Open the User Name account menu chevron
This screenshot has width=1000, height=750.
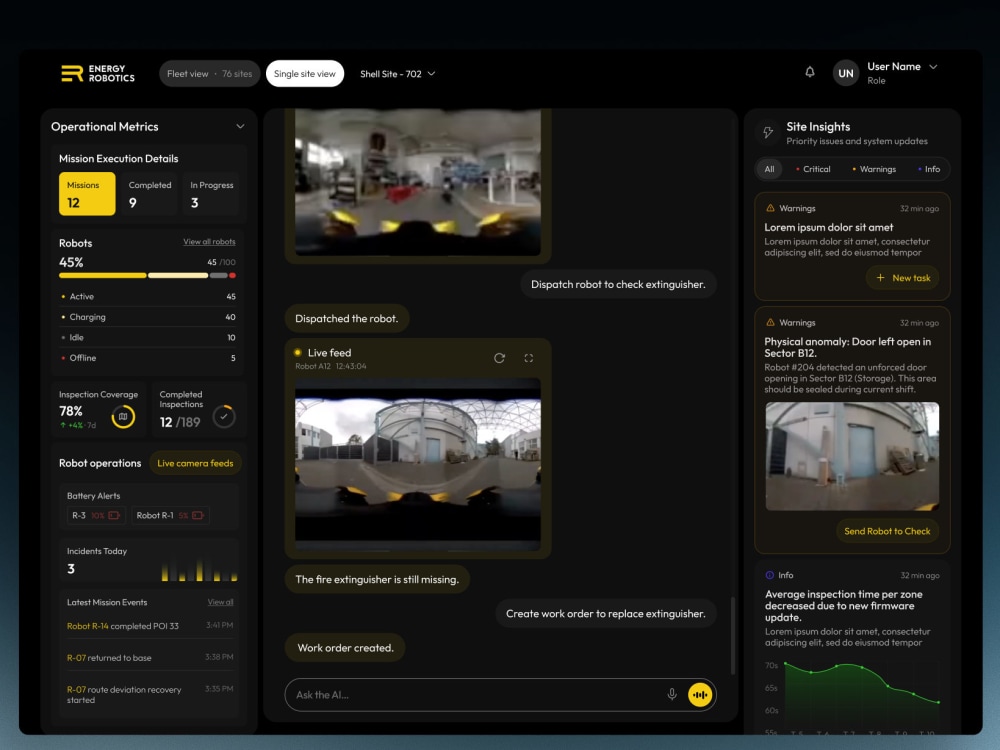point(933,66)
